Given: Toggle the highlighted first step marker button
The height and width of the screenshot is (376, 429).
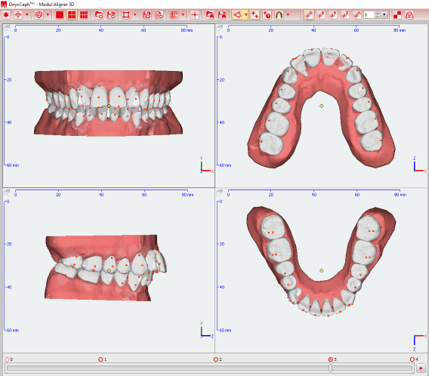Looking at the screenshot, I should click(309, 15).
